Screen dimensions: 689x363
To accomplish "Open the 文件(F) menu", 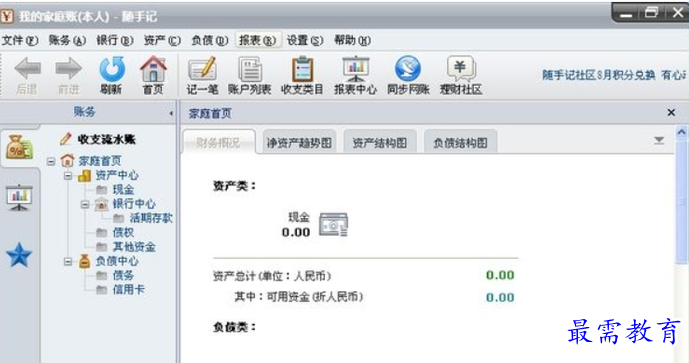I will click(20, 40).
